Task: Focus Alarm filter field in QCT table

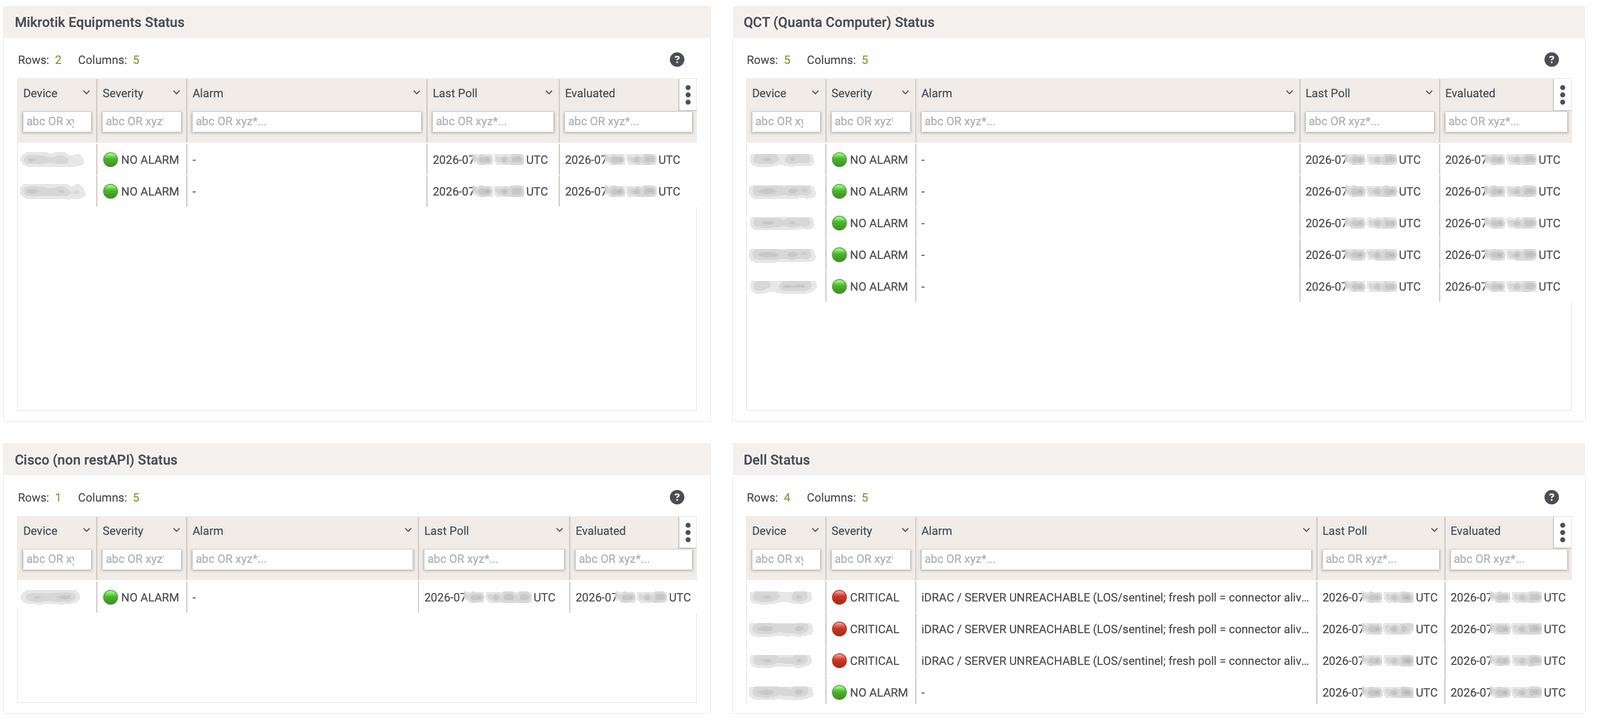Action: [x=1107, y=122]
